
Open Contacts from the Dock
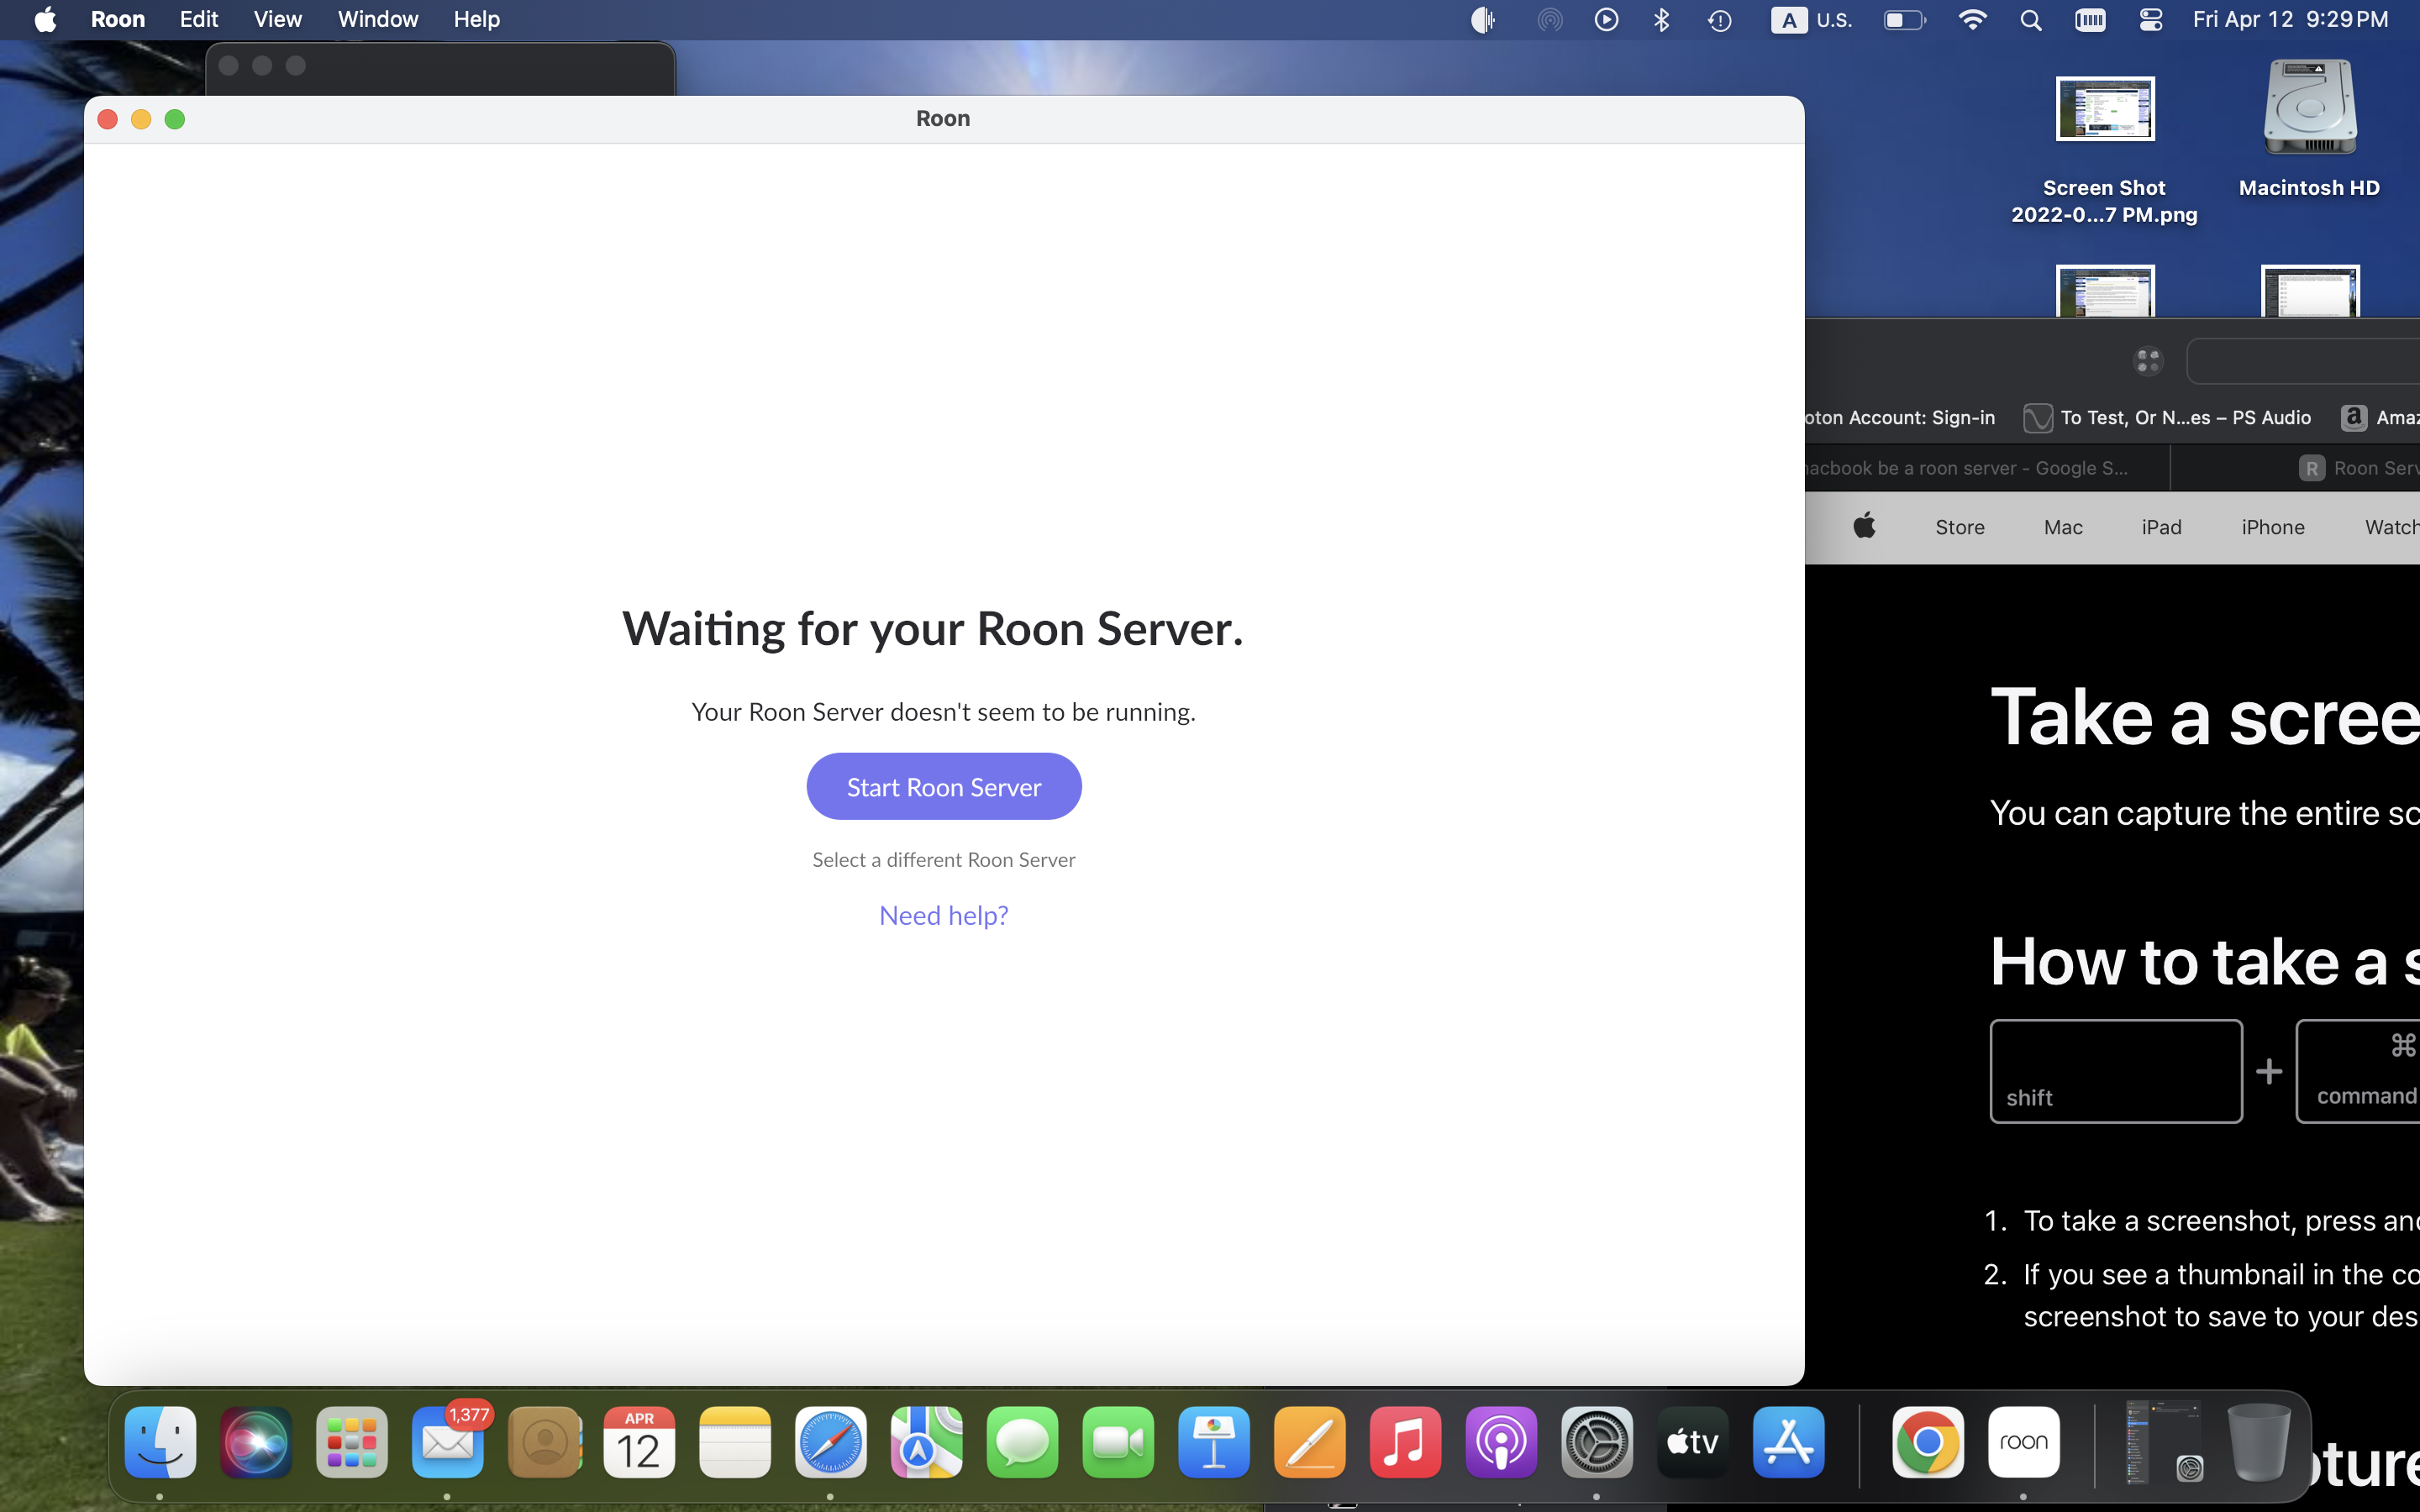544,1442
